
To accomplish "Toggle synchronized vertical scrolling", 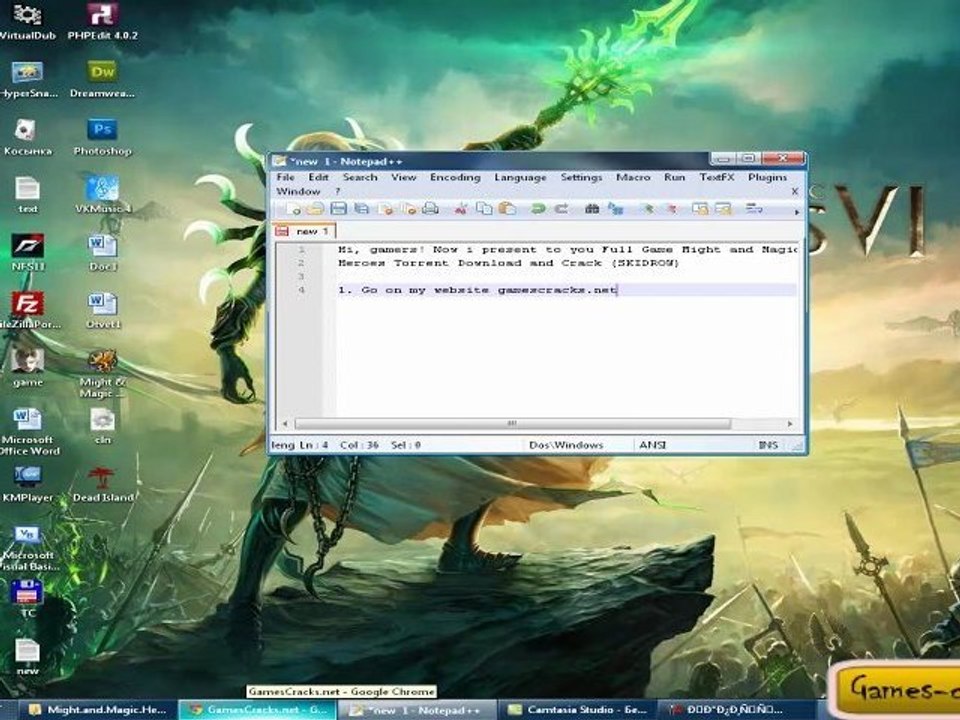I will (x=700, y=209).
